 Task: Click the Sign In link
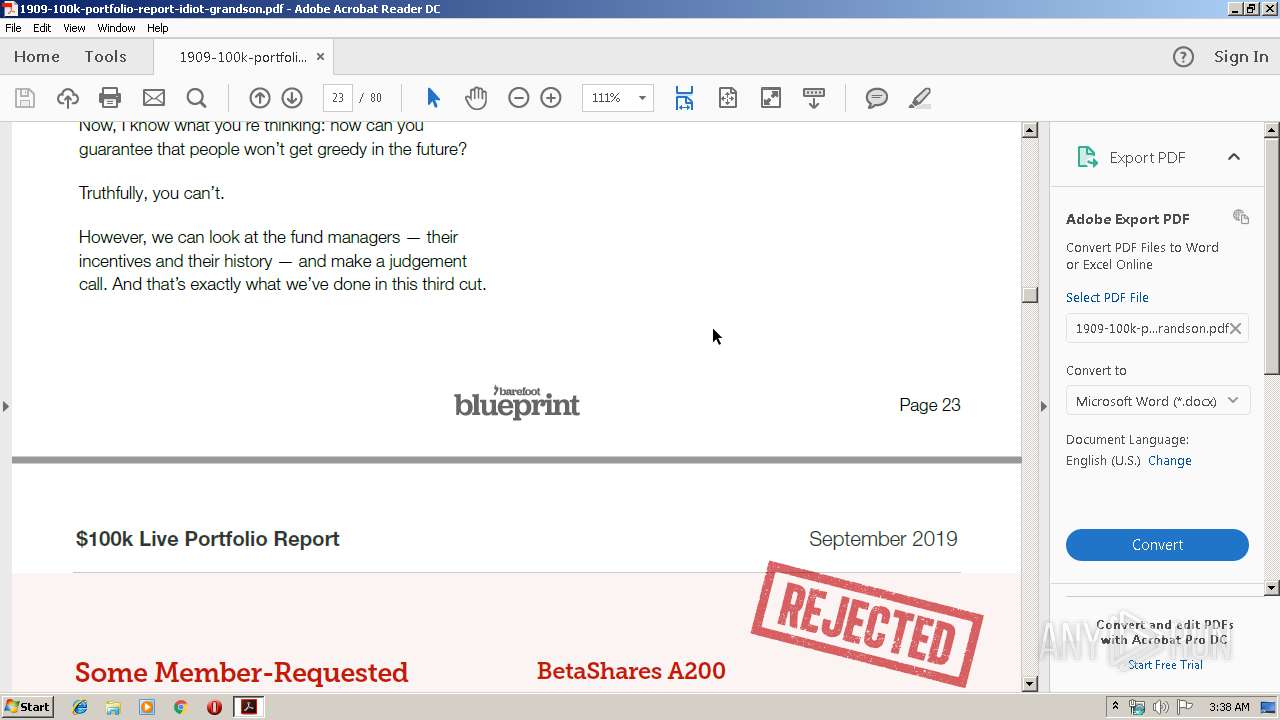(1241, 57)
